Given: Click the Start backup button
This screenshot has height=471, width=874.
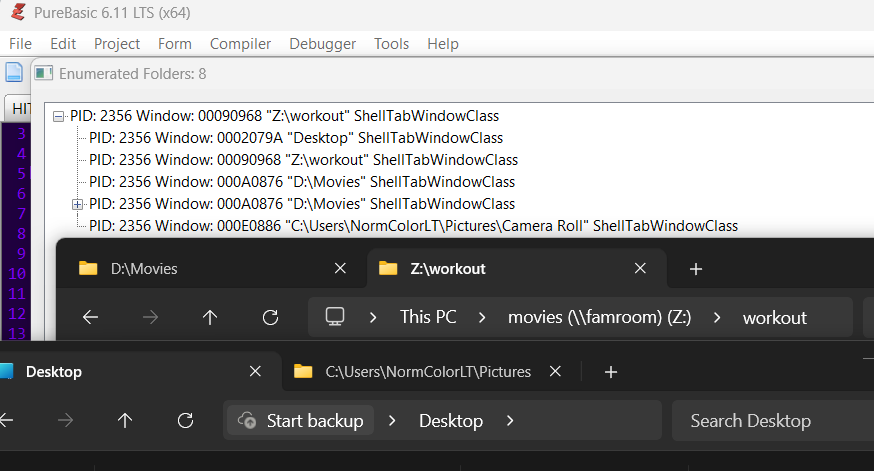Looking at the screenshot, I should [300, 420].
